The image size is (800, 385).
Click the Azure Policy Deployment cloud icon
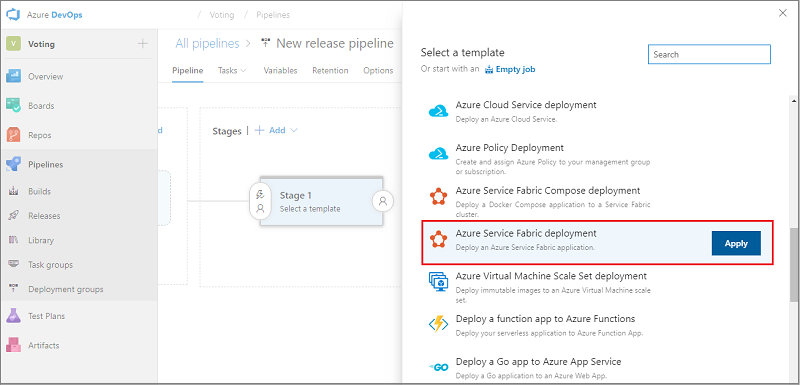438,153
